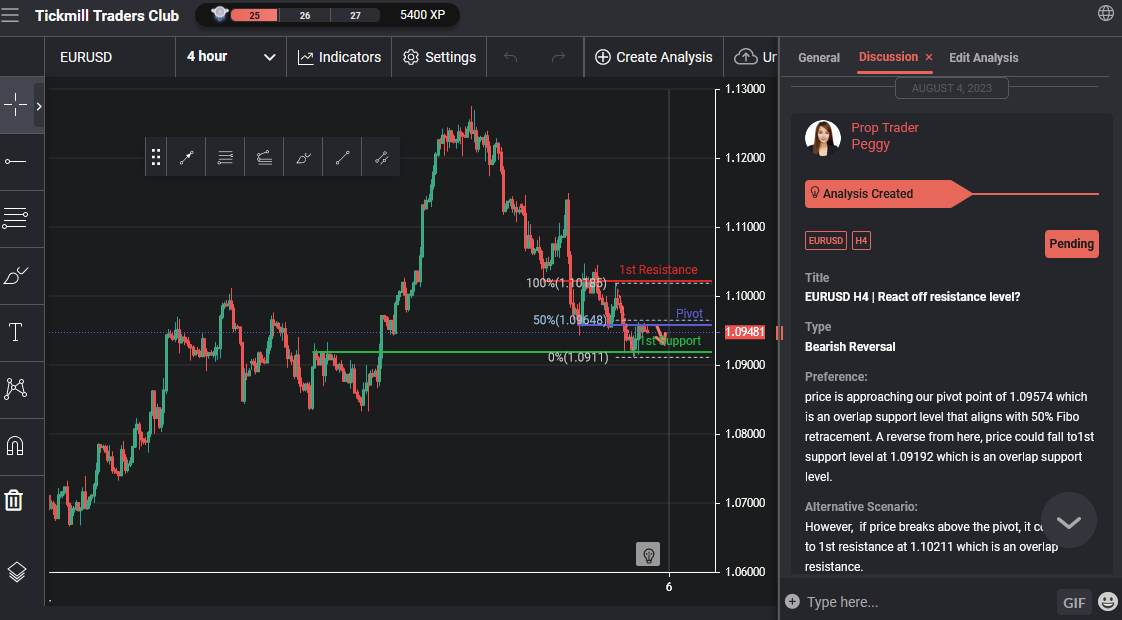Switch to the General tab
Screen dimensions: 1122x620
click(x=819, y=58)
